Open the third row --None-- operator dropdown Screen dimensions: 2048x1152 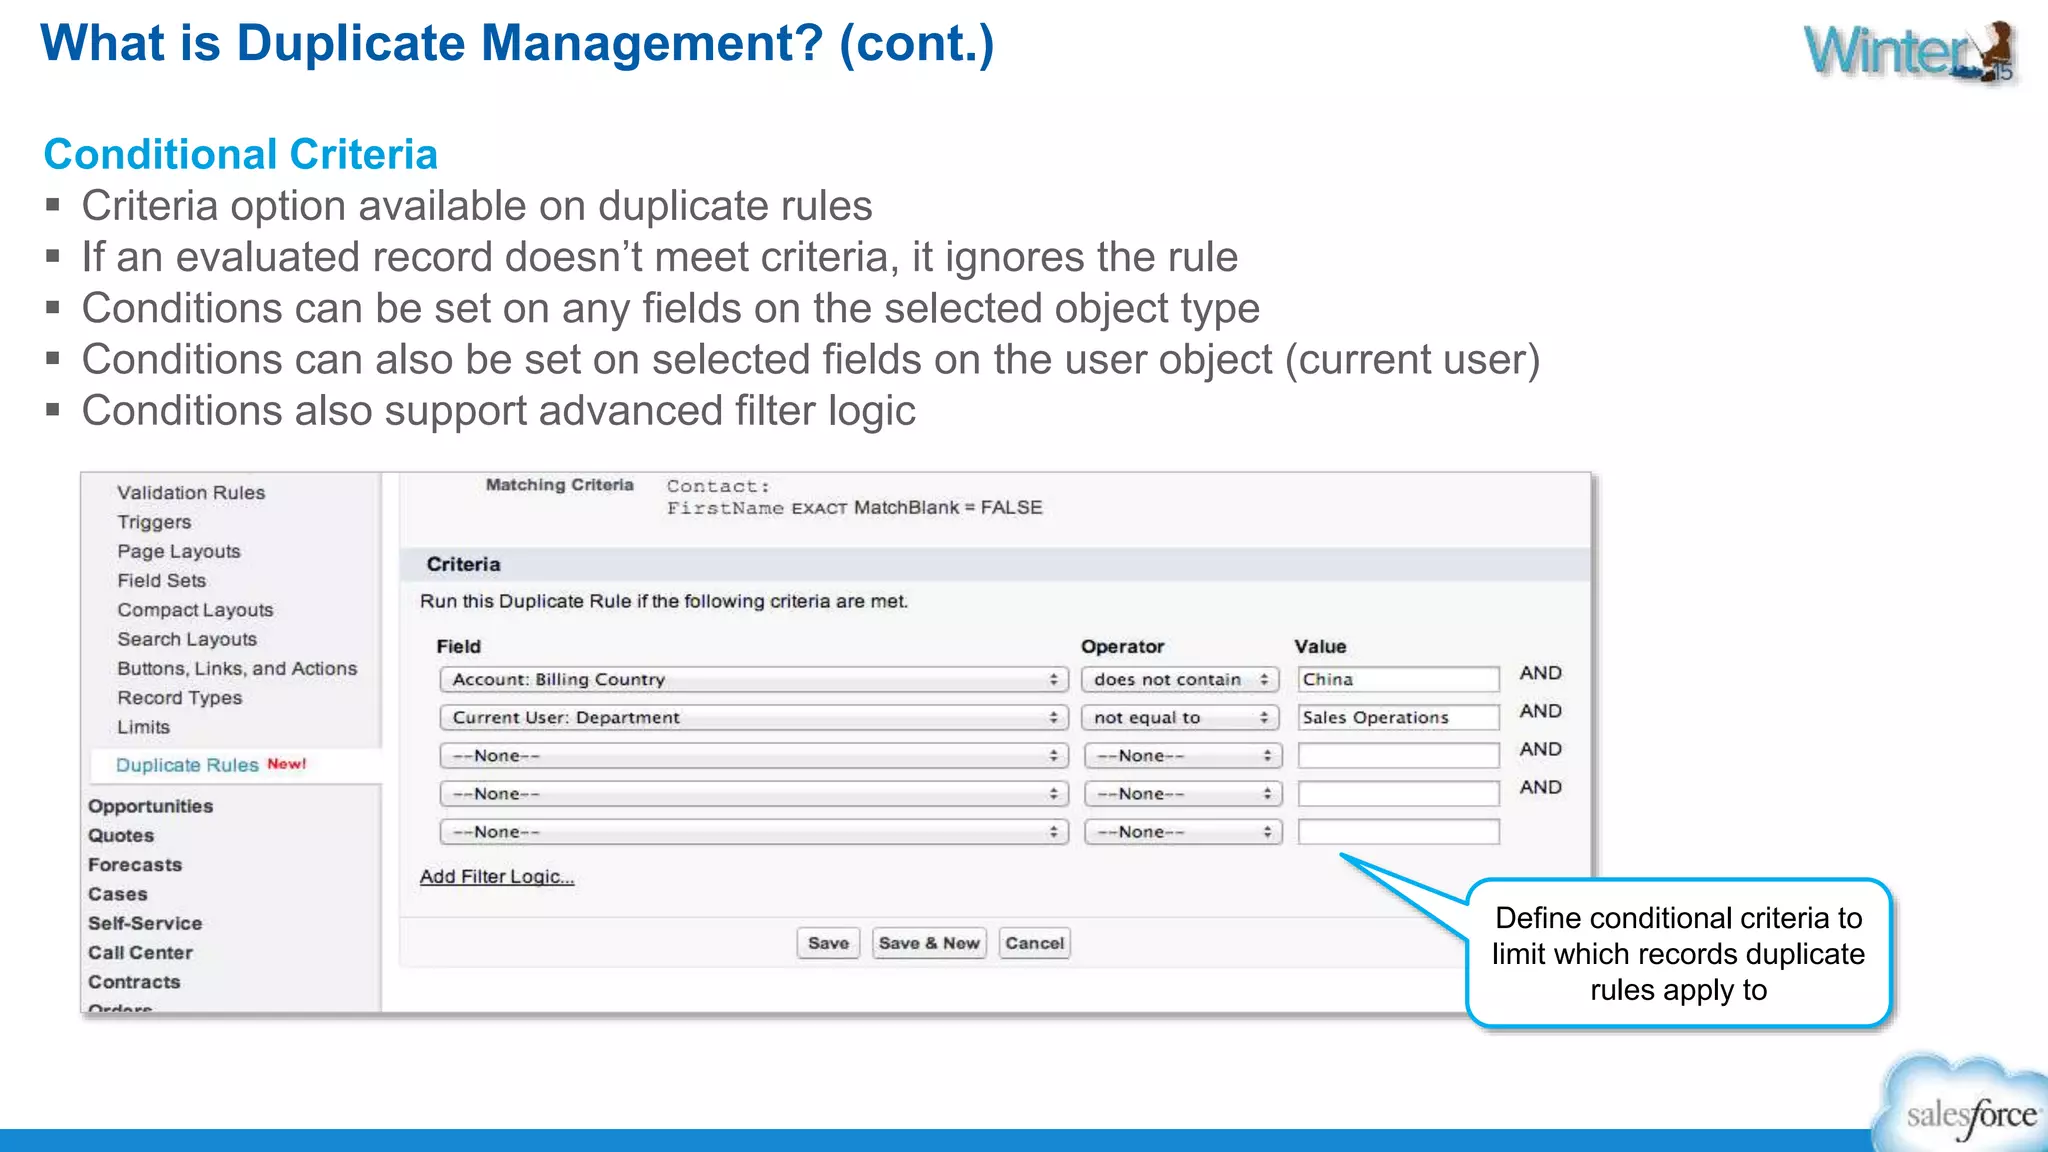pos(1182,756)
